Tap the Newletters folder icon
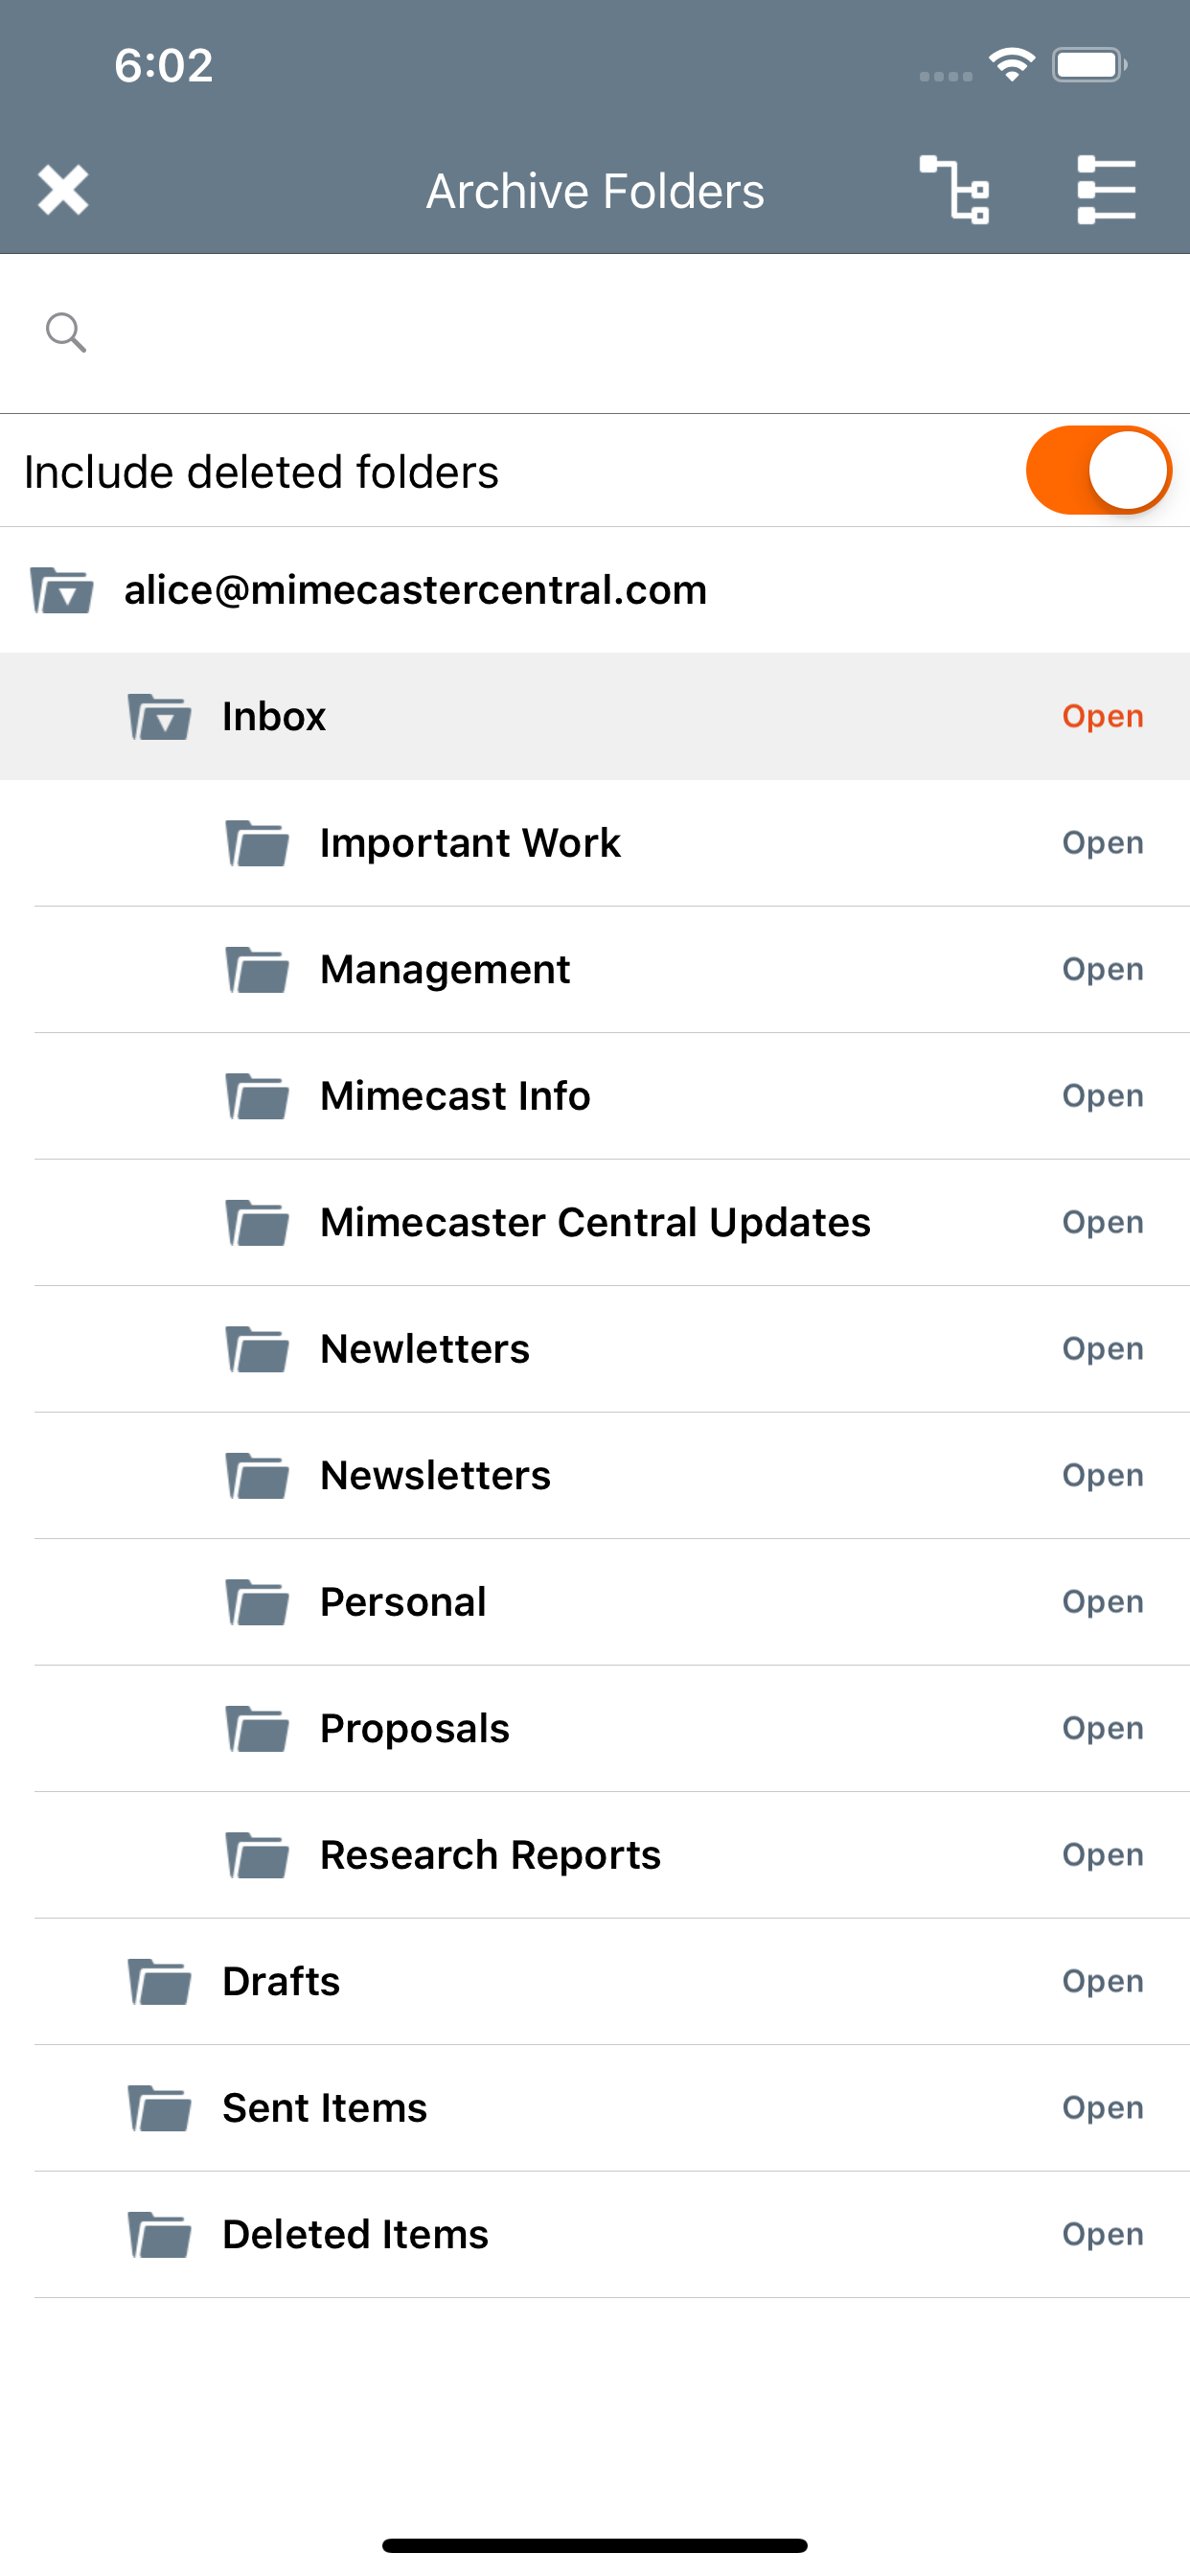The image size is (1190, 2576). coord(257,1349)
